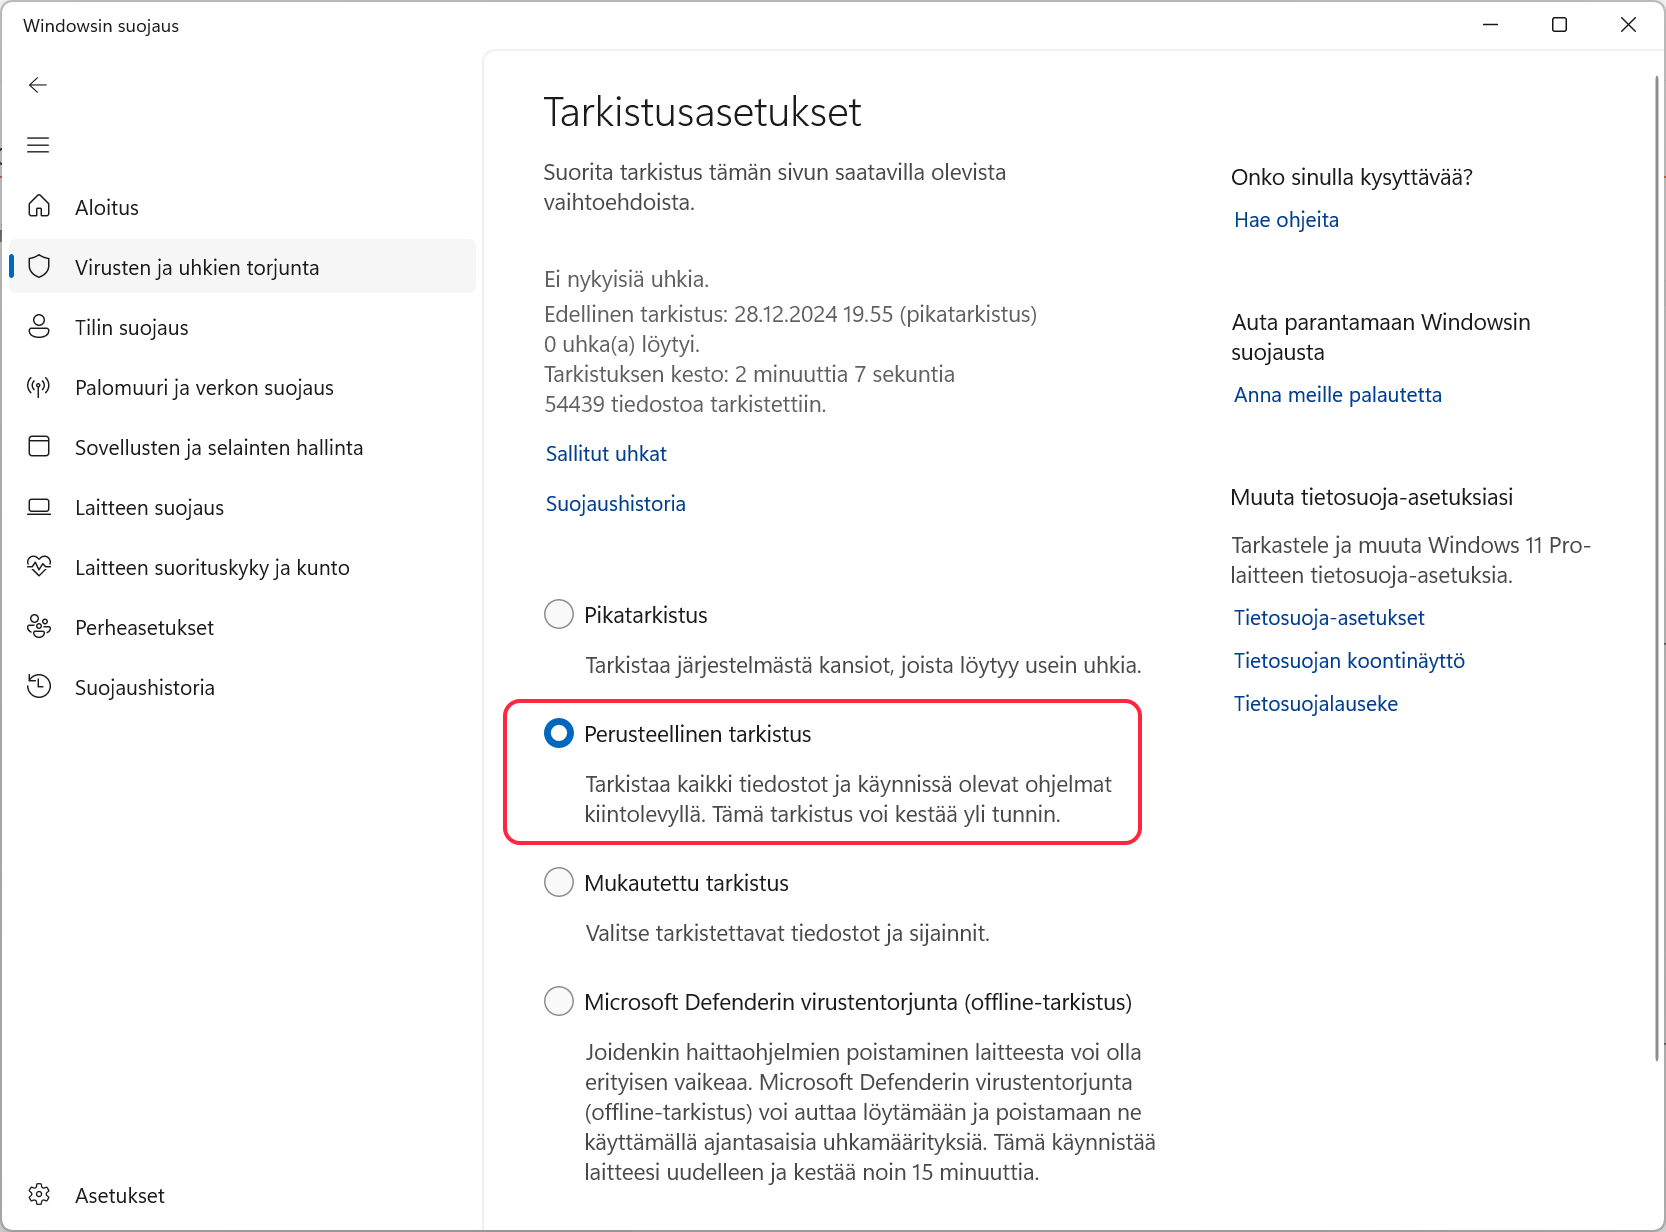
Task: Select the Perusteellinen tarkistus option
Action: [x=558, y=733]
